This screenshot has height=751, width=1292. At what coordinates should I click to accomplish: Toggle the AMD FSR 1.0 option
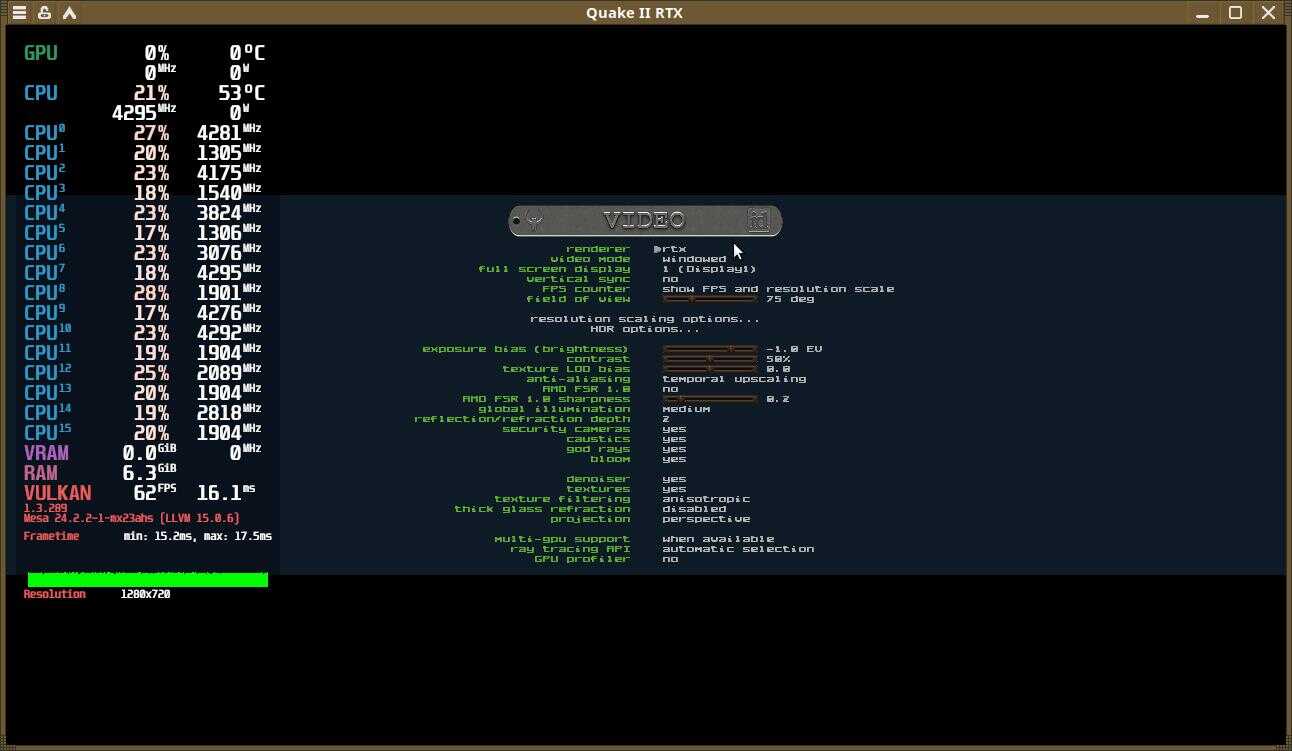[670, 389]
